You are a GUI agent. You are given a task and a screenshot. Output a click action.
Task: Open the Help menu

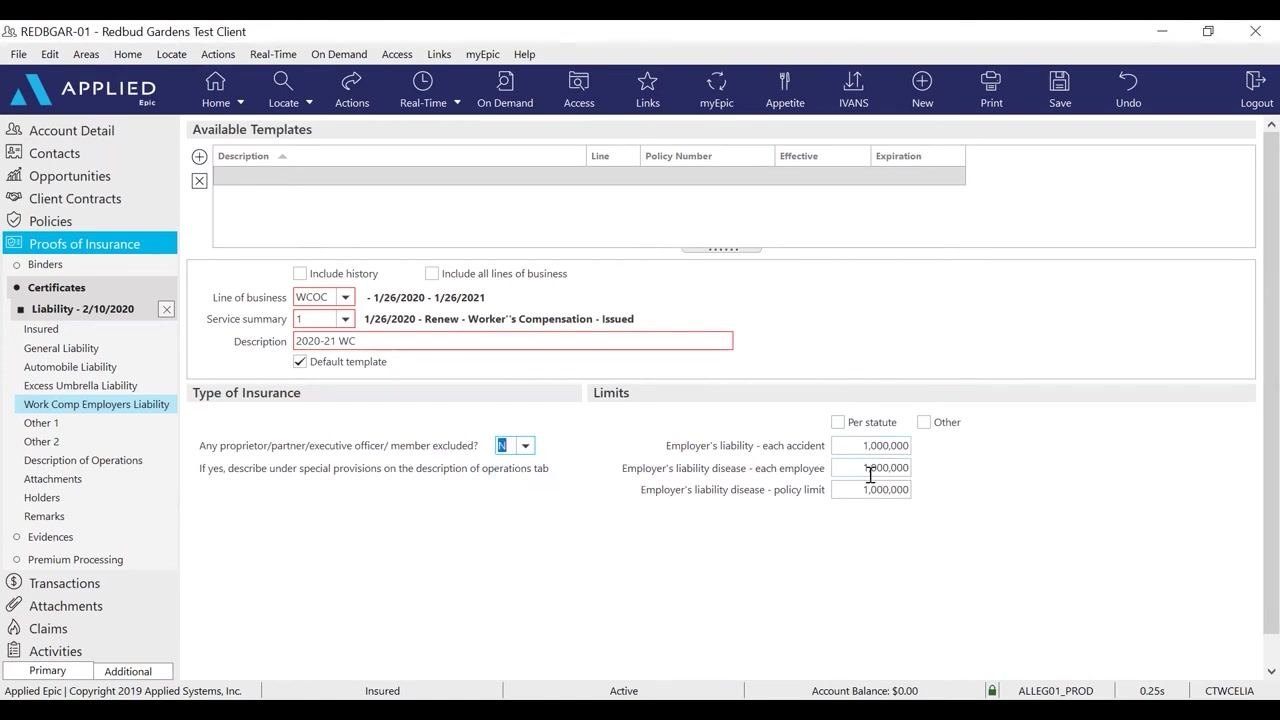pos(524,54)
